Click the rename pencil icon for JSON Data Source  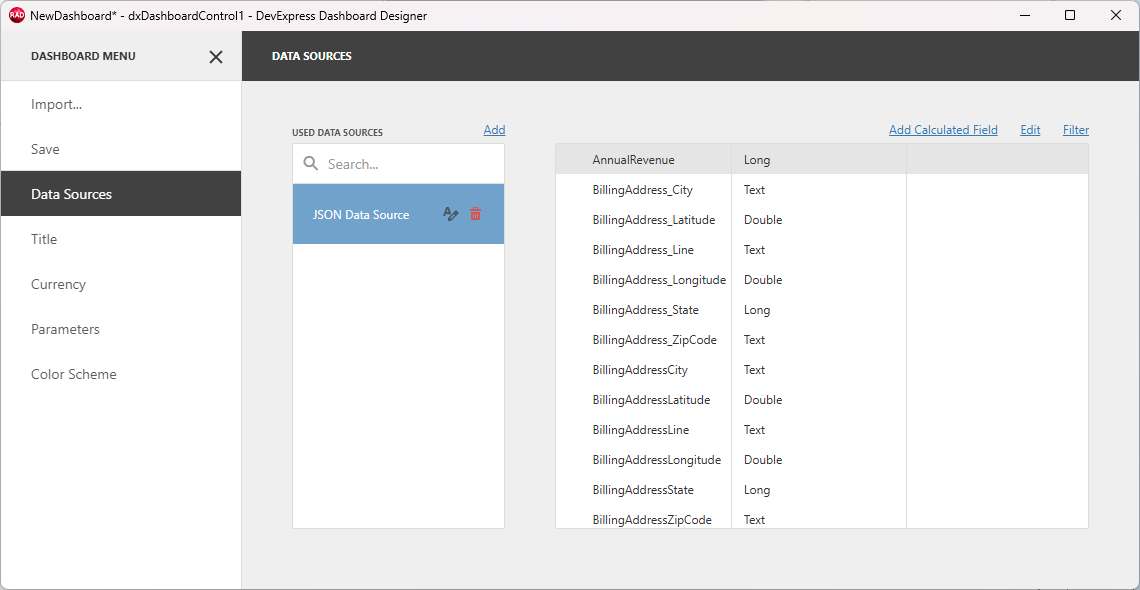[x=450, y=213]
